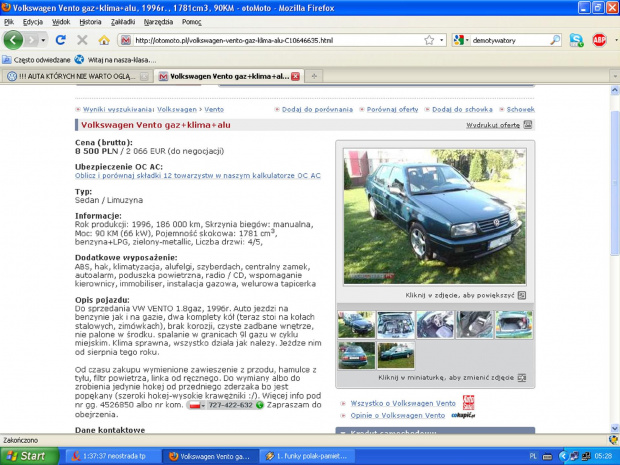
Task: Open the Często odwiedzane bookmarks folder
Action: 36,60
